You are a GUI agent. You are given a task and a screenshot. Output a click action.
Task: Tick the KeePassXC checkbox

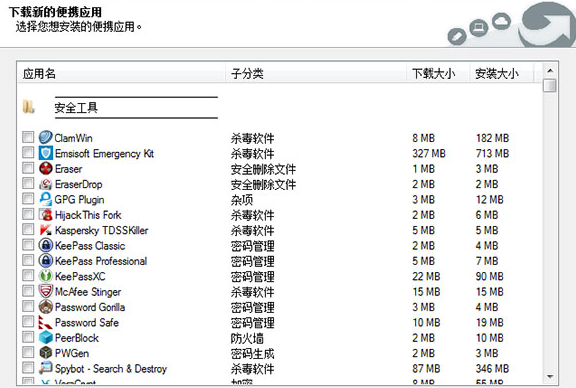coord(28,276)
